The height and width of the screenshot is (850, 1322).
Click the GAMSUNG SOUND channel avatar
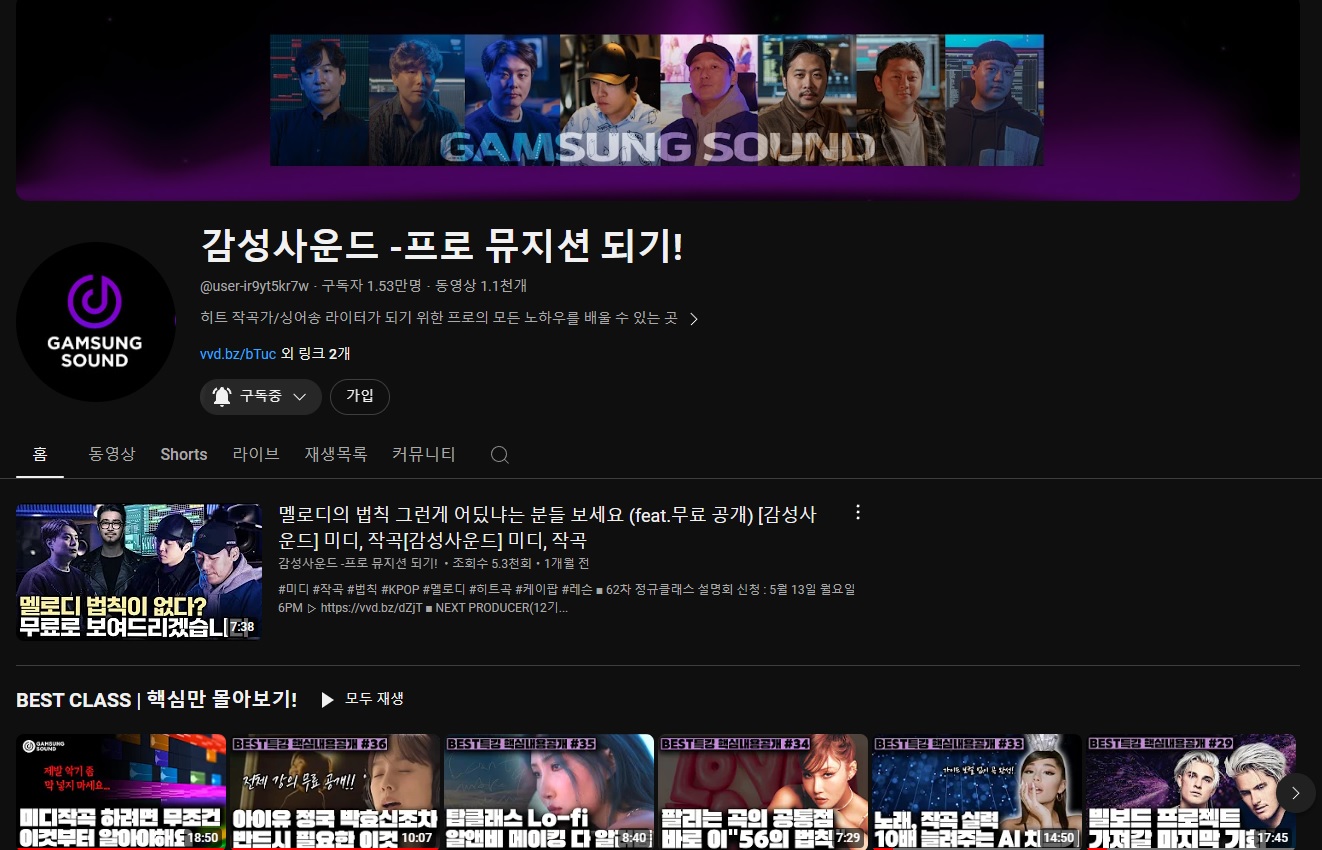click(96, 322)
